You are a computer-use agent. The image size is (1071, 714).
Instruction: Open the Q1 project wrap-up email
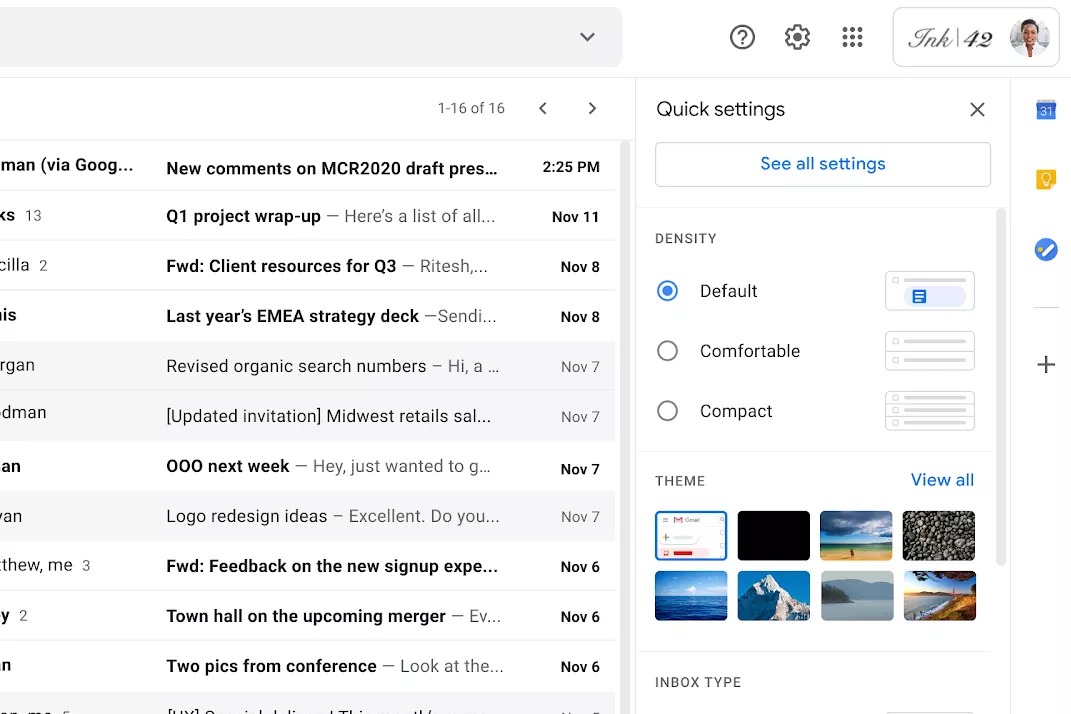point(330,216)
